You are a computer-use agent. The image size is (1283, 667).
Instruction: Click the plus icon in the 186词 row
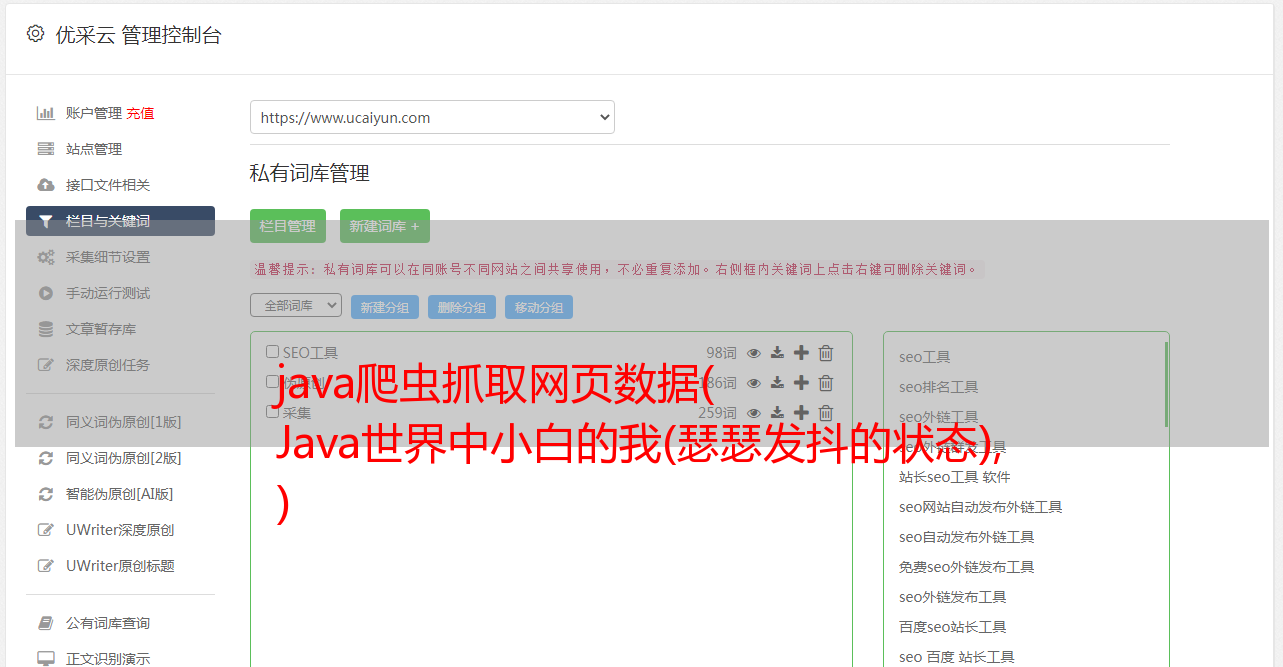pyautogui.click(x=801, y=383)
